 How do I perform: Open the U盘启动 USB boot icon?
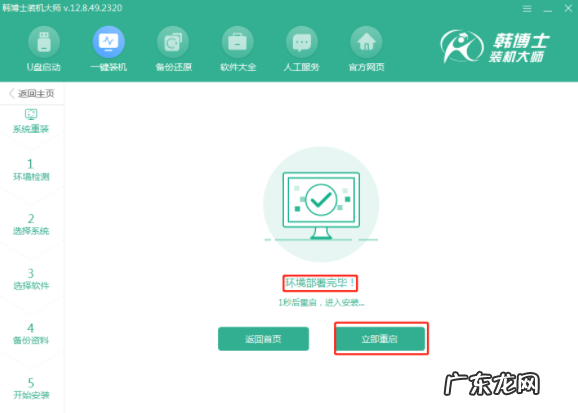pyautogui.click(x=44, y=42)
